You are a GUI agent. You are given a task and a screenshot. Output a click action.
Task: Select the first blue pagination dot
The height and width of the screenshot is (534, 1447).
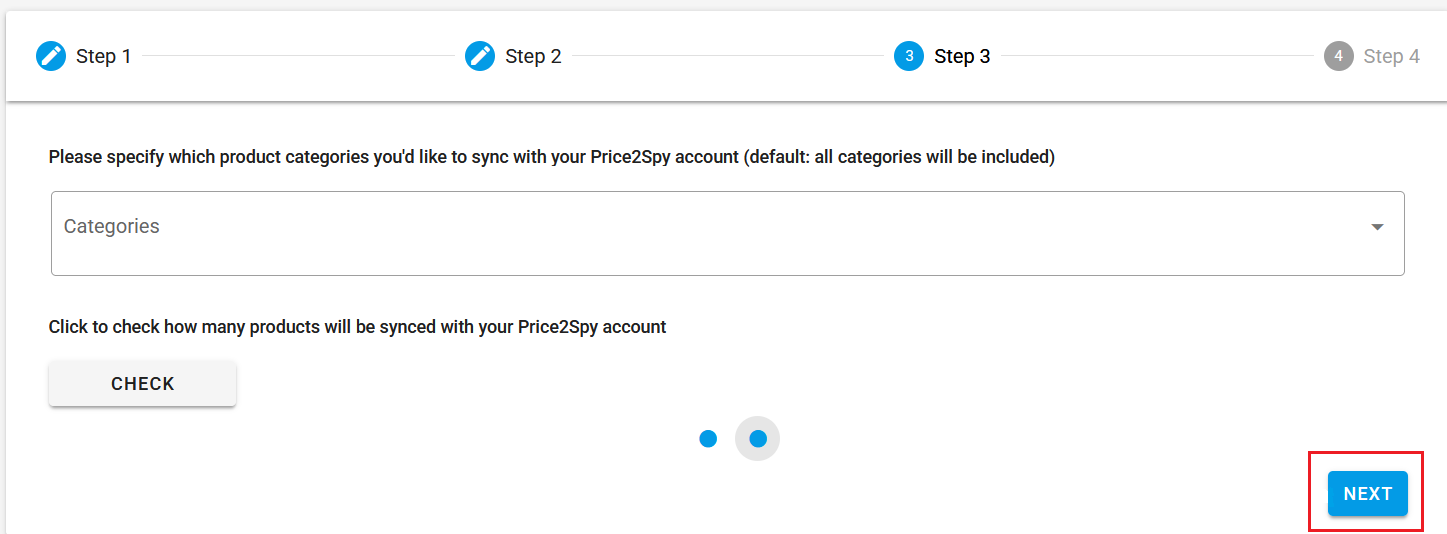point(708,438)
